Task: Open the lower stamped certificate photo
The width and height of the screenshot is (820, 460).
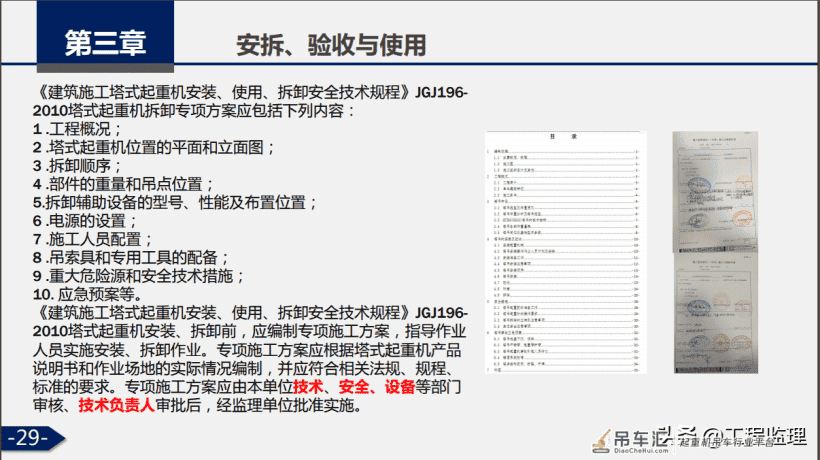Action: click(x=715, y=314)
